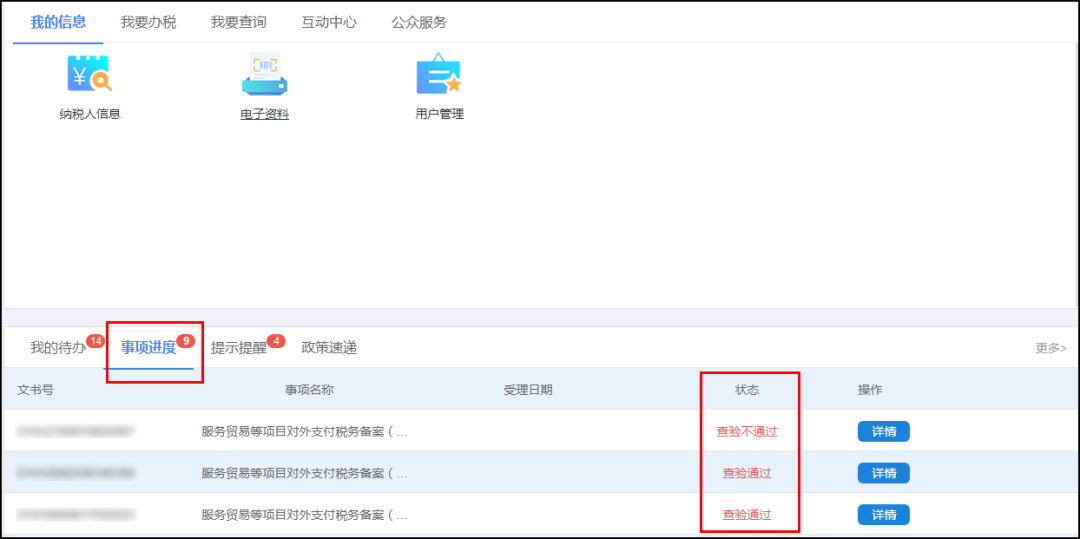Click blurred document number in second row

(76, 473)
